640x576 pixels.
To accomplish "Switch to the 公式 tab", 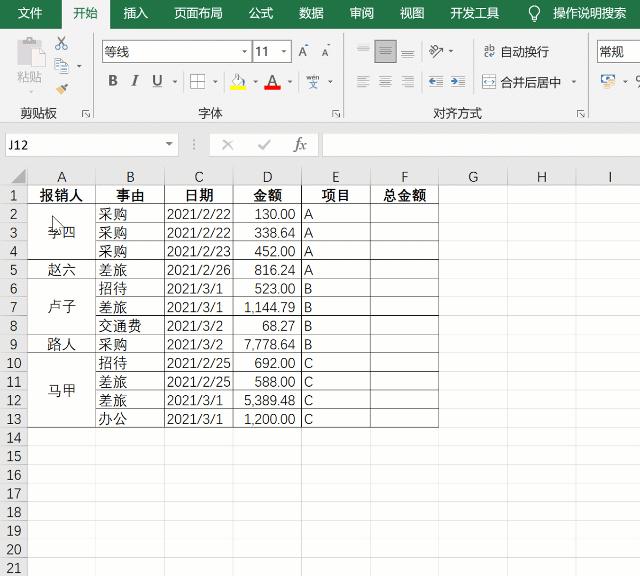I will coord(261,13).
